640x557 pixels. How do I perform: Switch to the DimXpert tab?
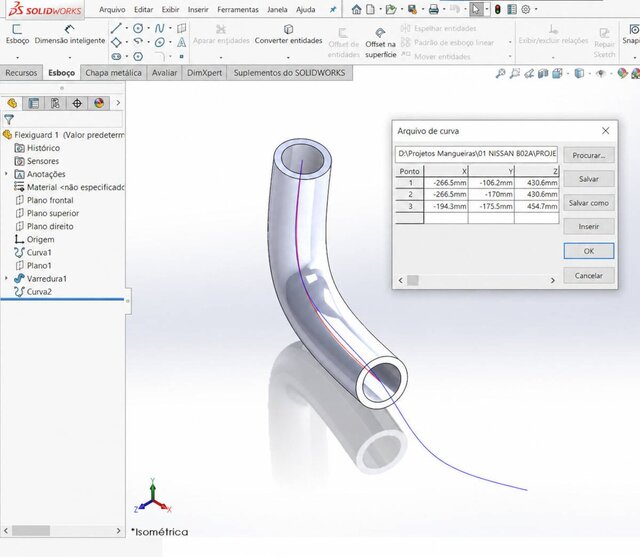click(x=204, y=73)
